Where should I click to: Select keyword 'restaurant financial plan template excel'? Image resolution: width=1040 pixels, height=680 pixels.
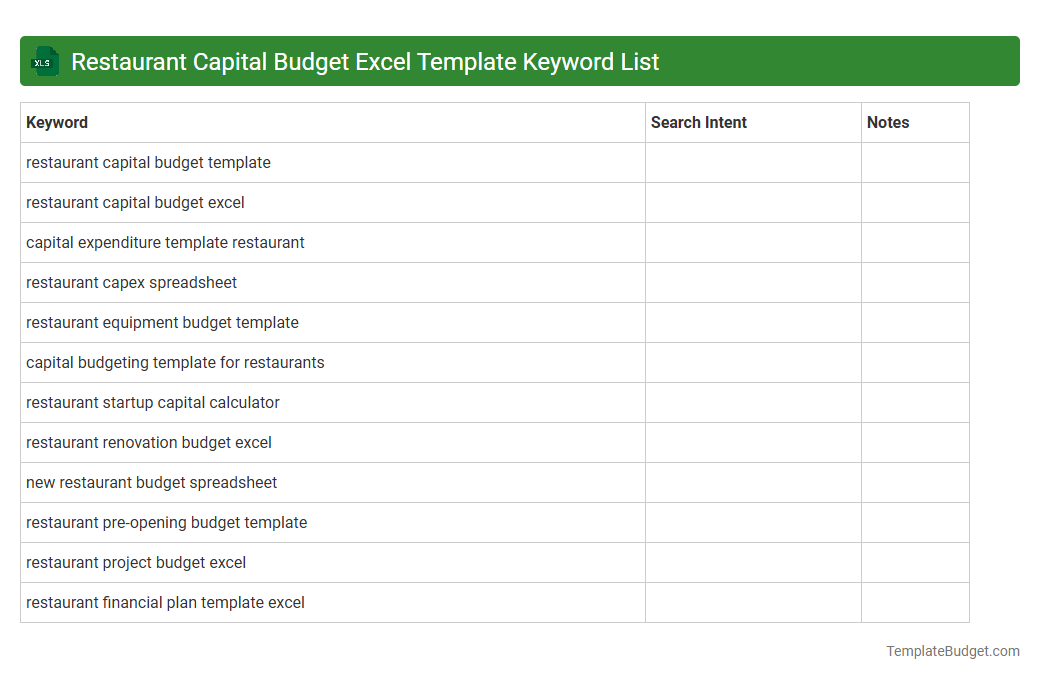click(165, 602)
